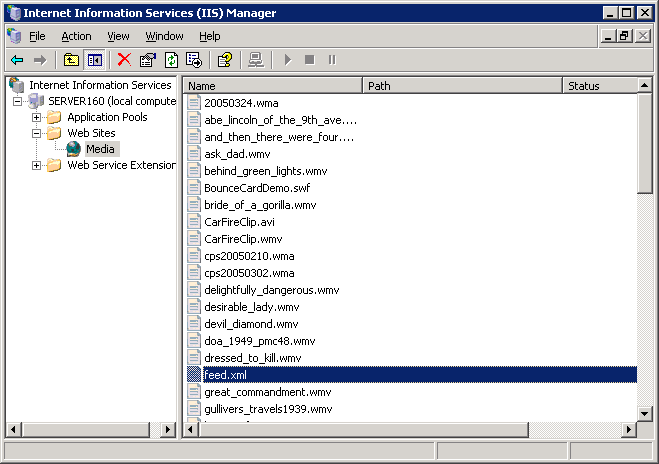Click the Back arrow toolbar button
The height and width of the screenshot is (464, 659).
17,60
